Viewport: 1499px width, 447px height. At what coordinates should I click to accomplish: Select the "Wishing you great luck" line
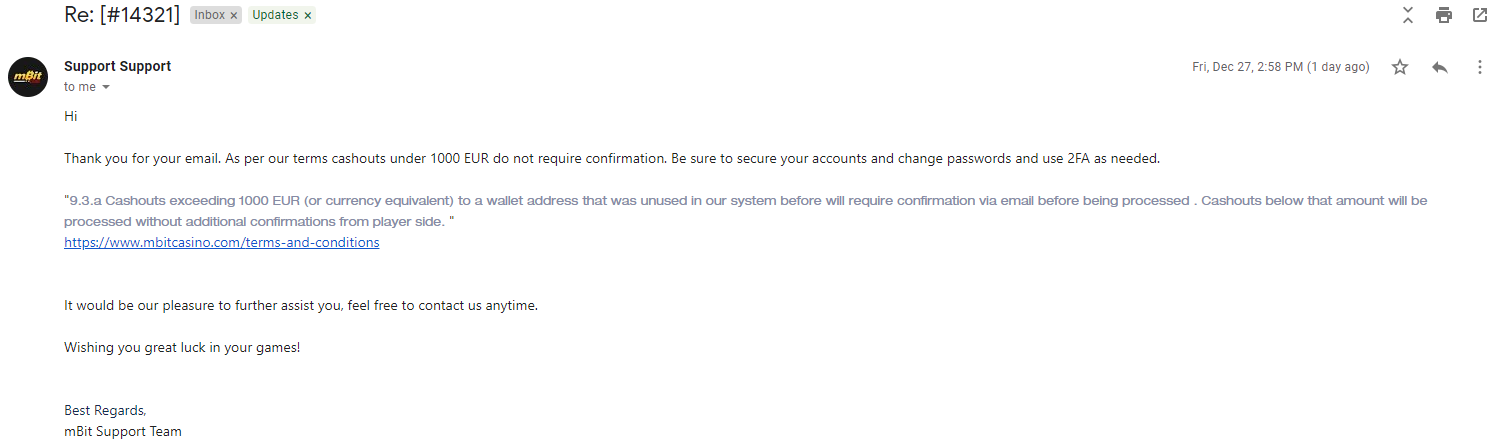tap(182, 347)
